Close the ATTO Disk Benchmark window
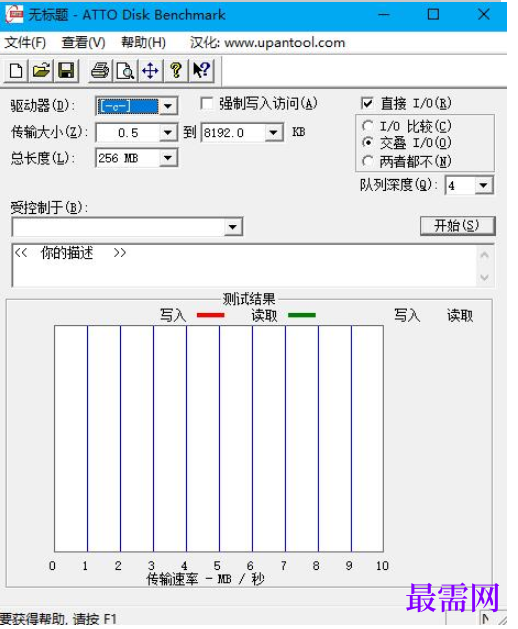This screenshot has height=629, width=518. 484,15
